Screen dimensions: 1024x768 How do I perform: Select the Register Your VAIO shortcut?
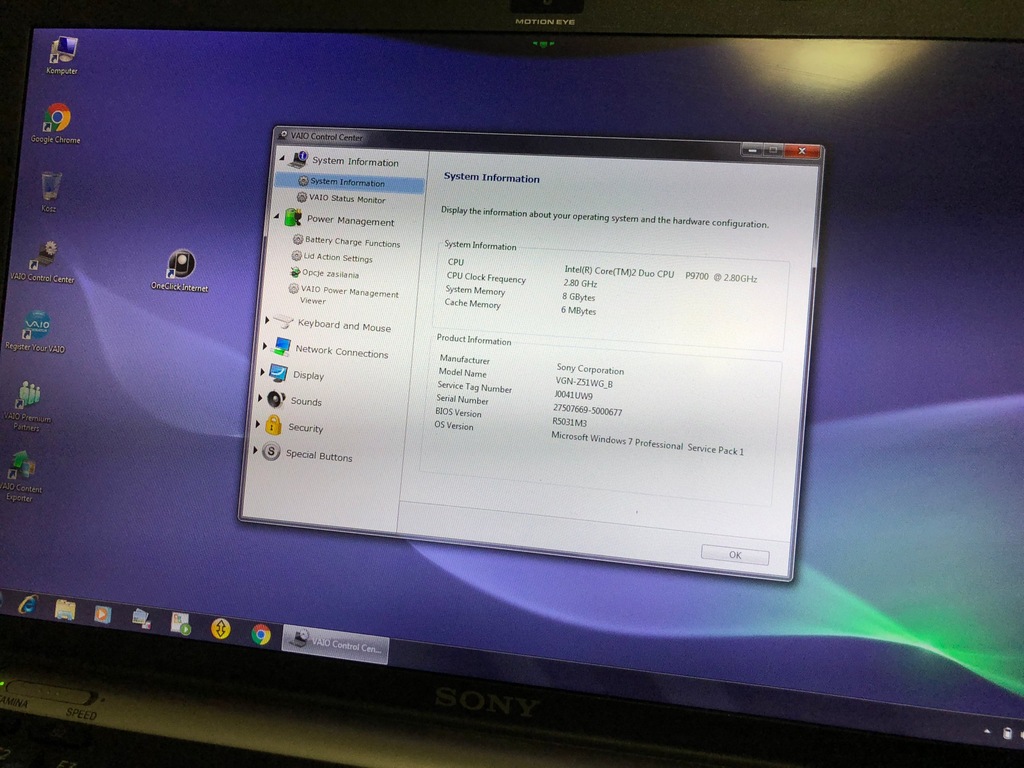36,331
